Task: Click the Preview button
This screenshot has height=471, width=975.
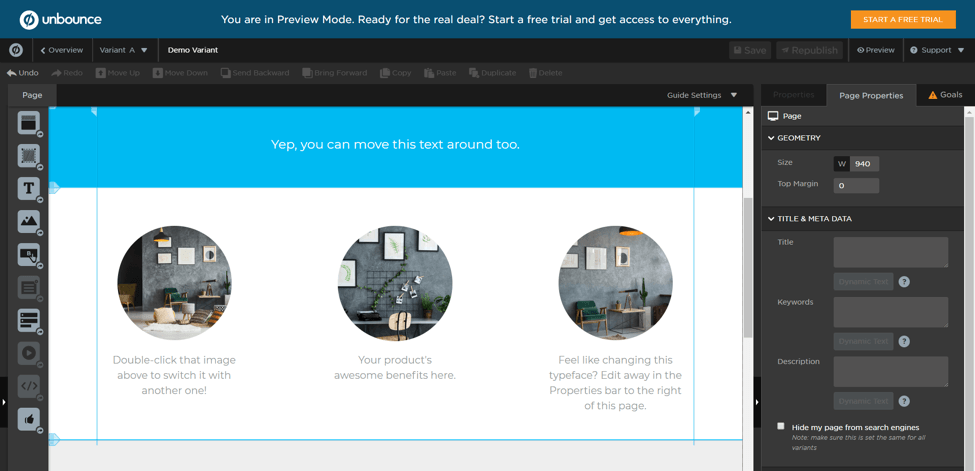Action: pos(875,50)
